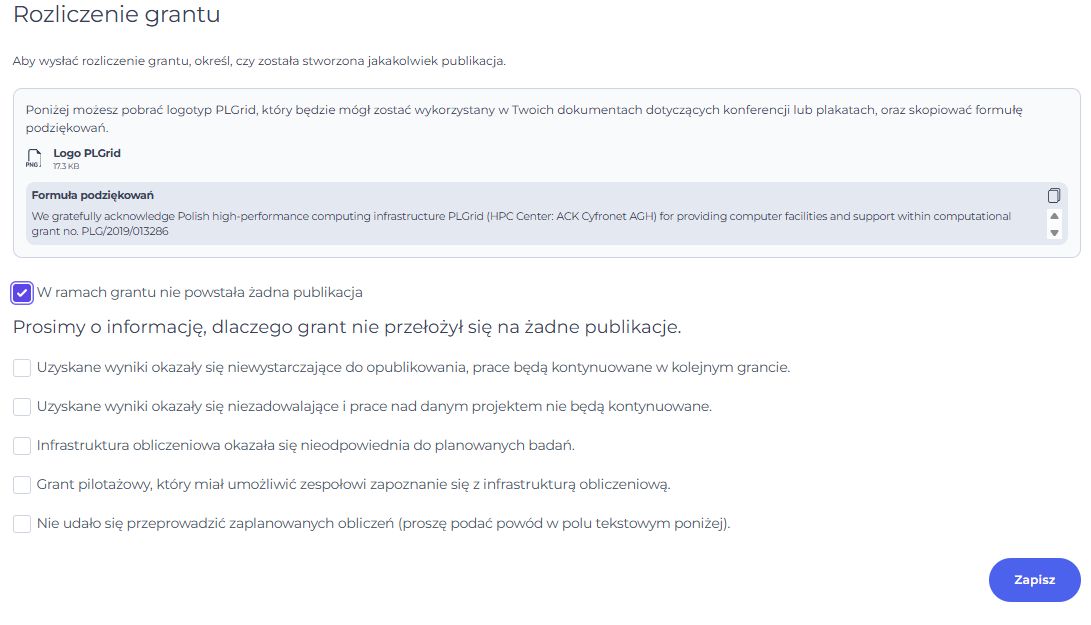The height and width of the screenshot is (625, 1091).
Task: Select the 'Grant pilotażowy' checkbox
Action: click(22, 485)
